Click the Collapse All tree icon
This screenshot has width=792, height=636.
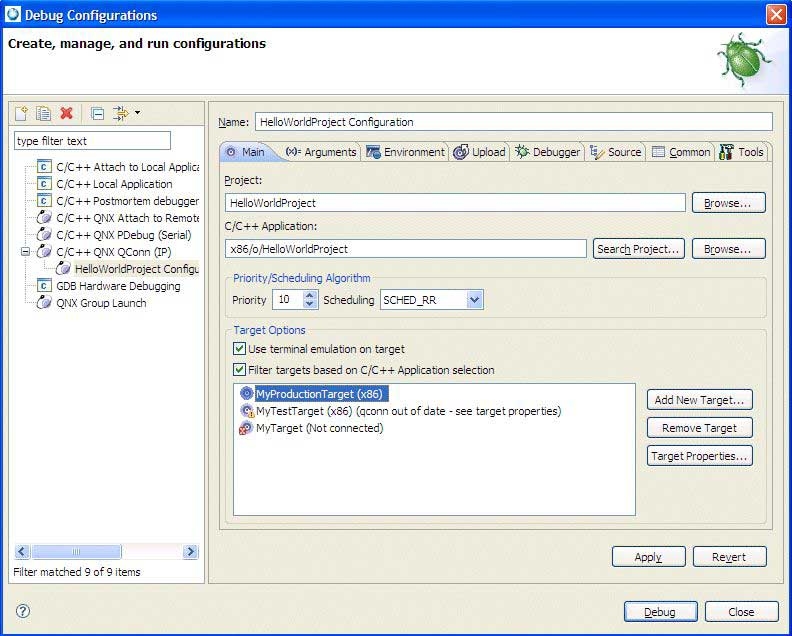(97, 114)
